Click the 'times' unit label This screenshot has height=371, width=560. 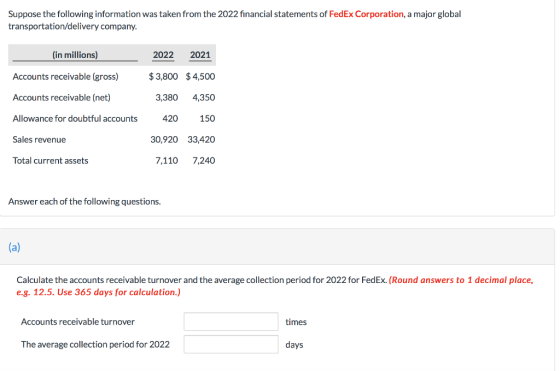click(x=296, y=322)
